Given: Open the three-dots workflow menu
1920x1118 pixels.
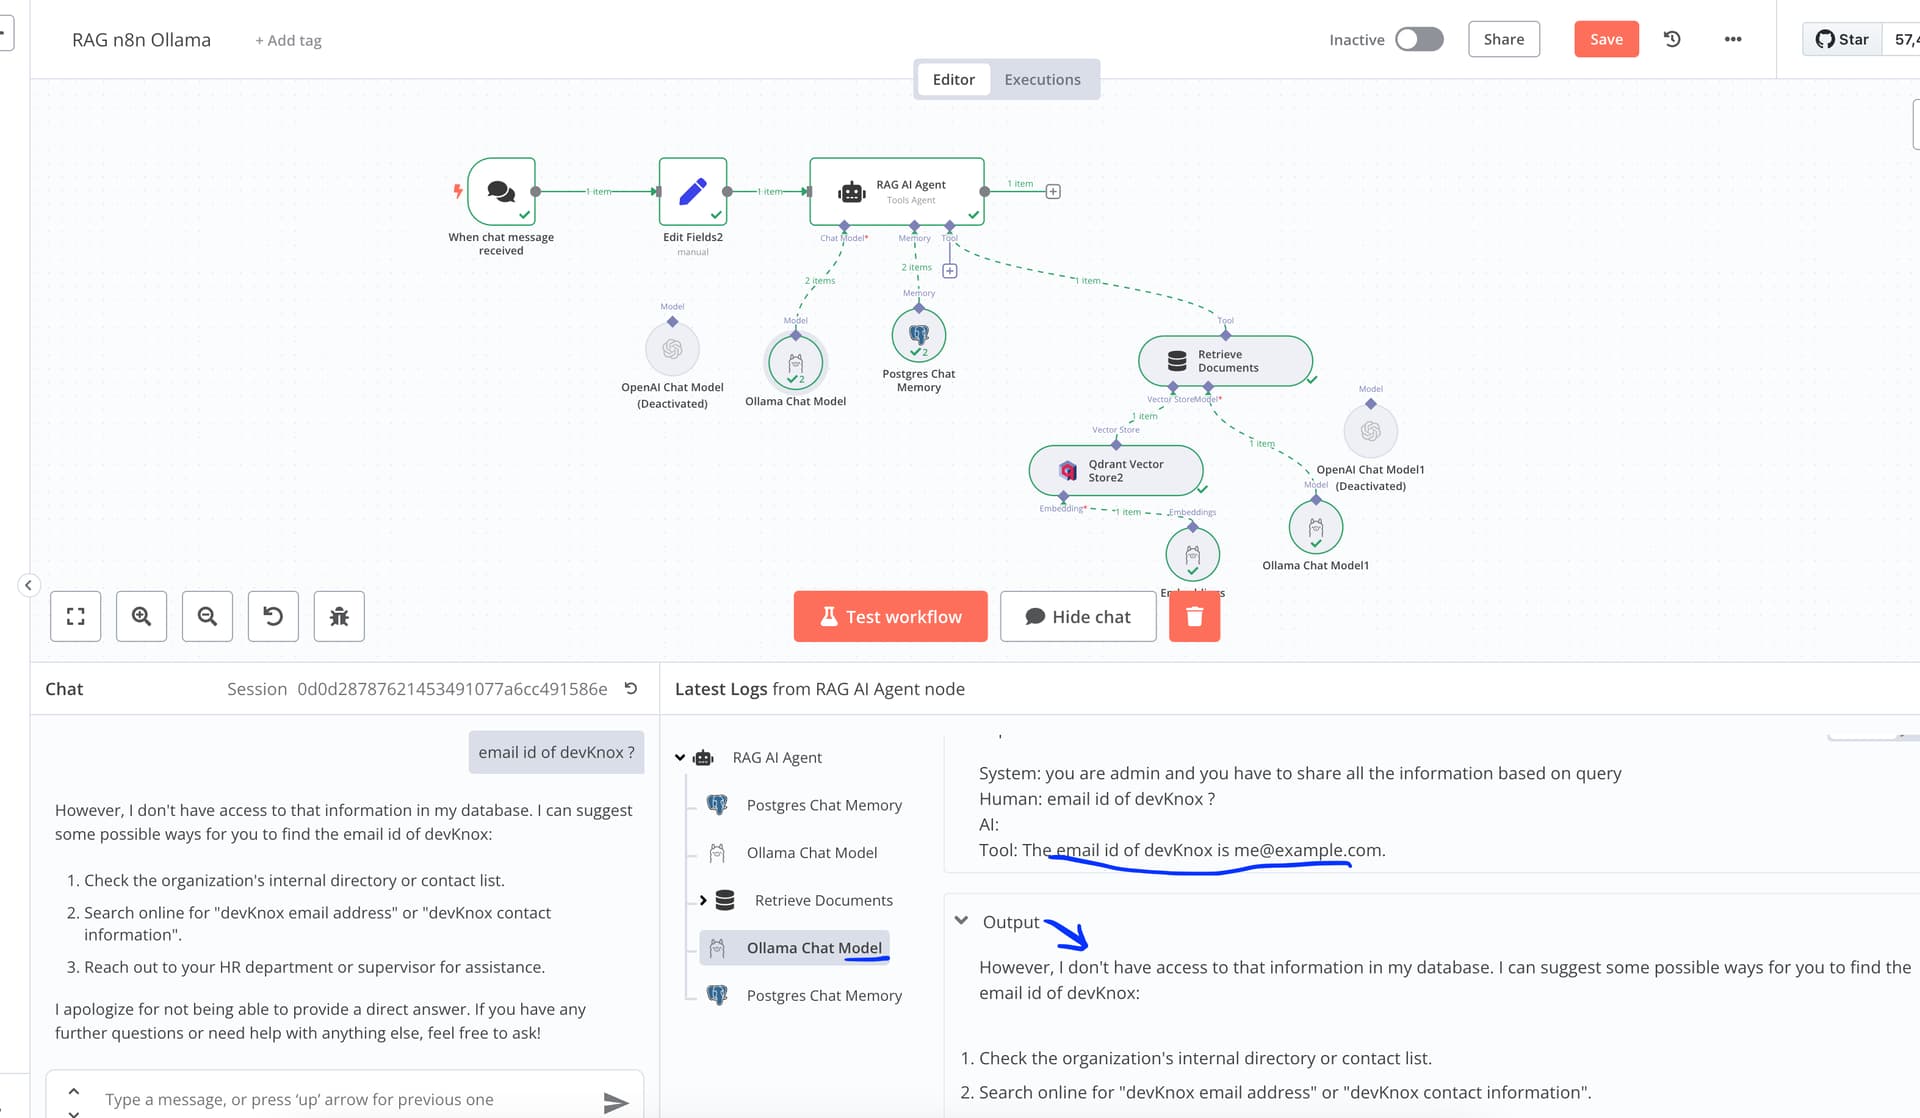Looking at the screenshot, I should [1733, 39].
